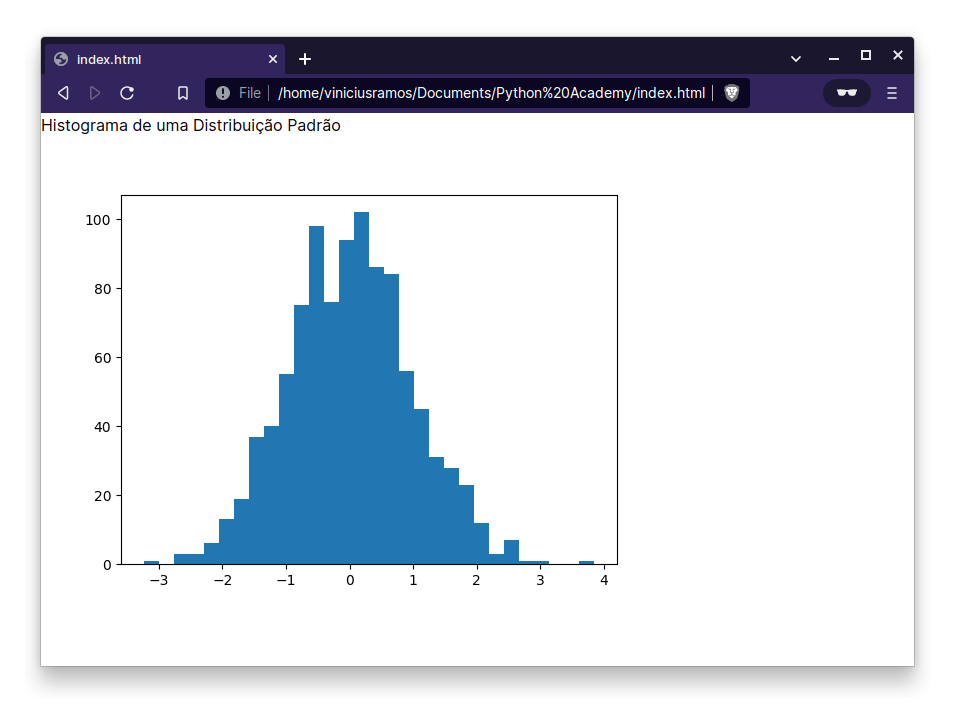
Task: Open a new tab with plus
Action: click(305, 59)
